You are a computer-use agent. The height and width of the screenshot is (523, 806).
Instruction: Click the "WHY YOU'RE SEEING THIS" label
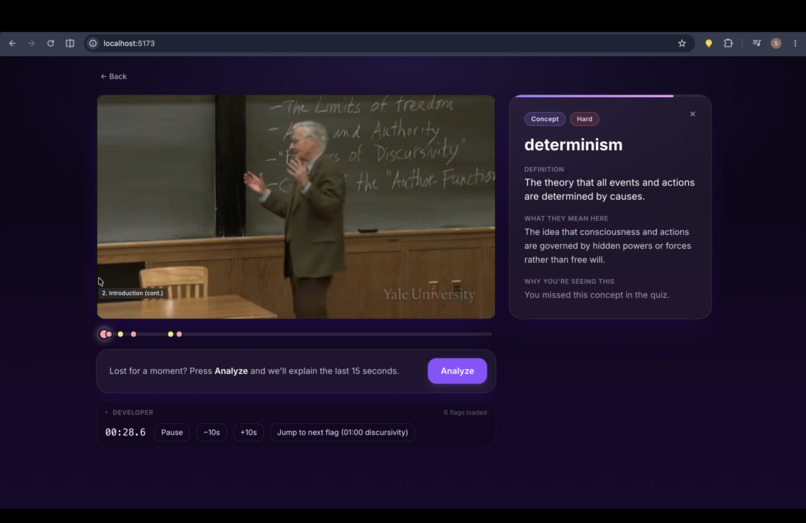pyautogui.click(x=569, y=281)
